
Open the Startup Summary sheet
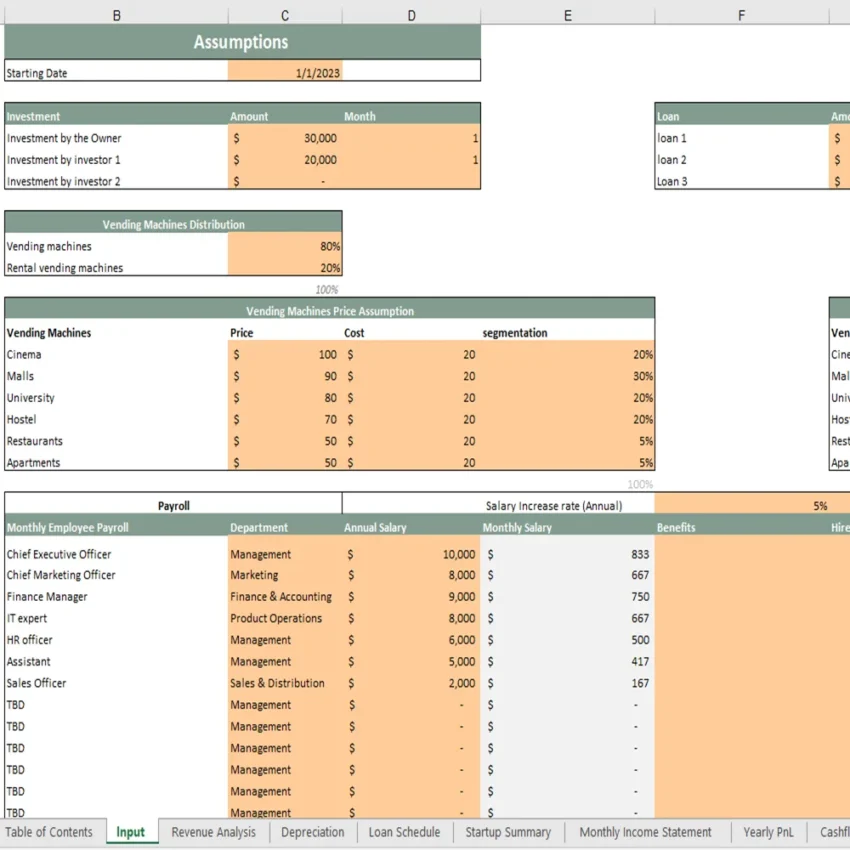coord(507,831)
